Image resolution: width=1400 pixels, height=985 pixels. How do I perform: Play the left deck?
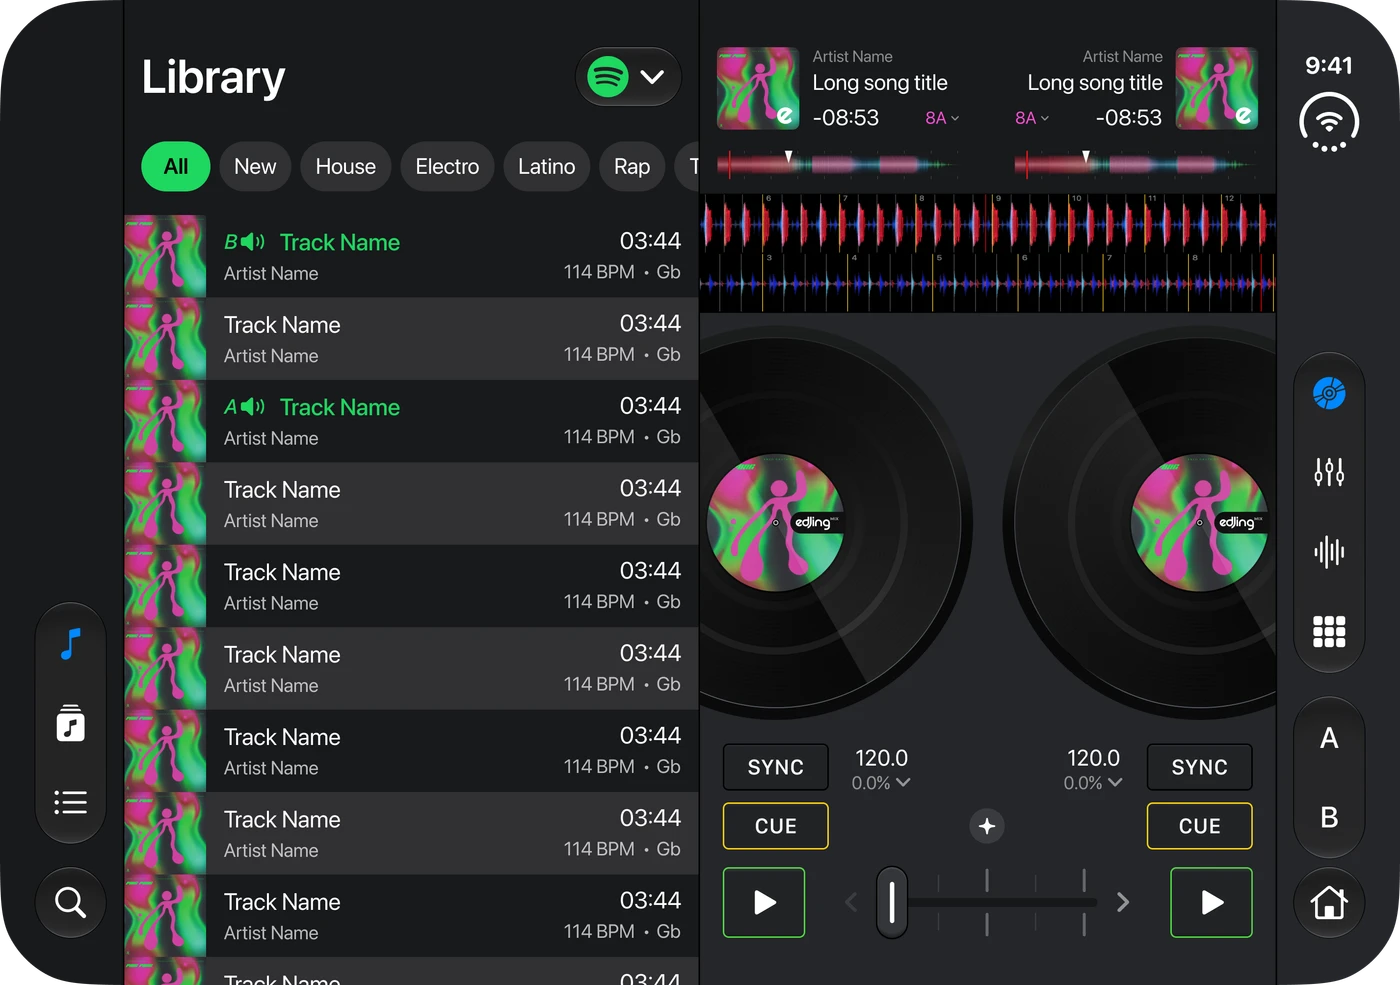(x=764, y=903)
